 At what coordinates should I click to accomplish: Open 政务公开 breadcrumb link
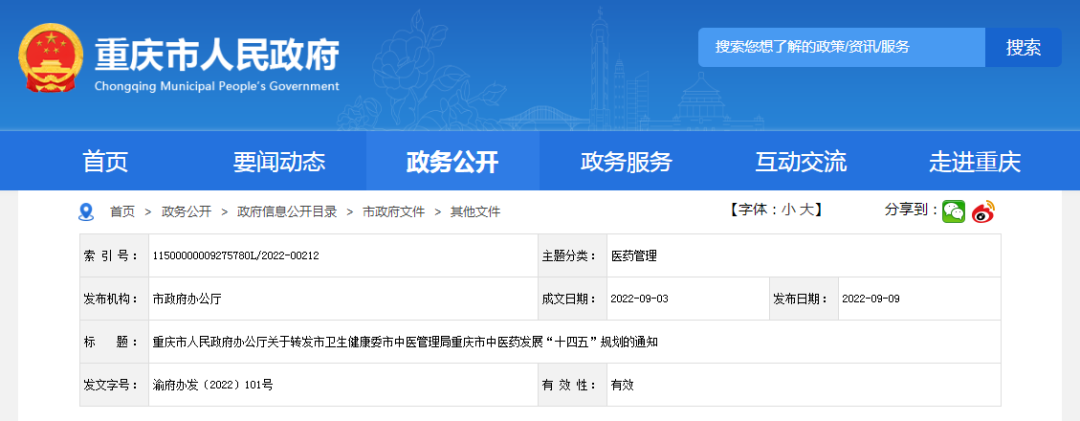(187, 212)
